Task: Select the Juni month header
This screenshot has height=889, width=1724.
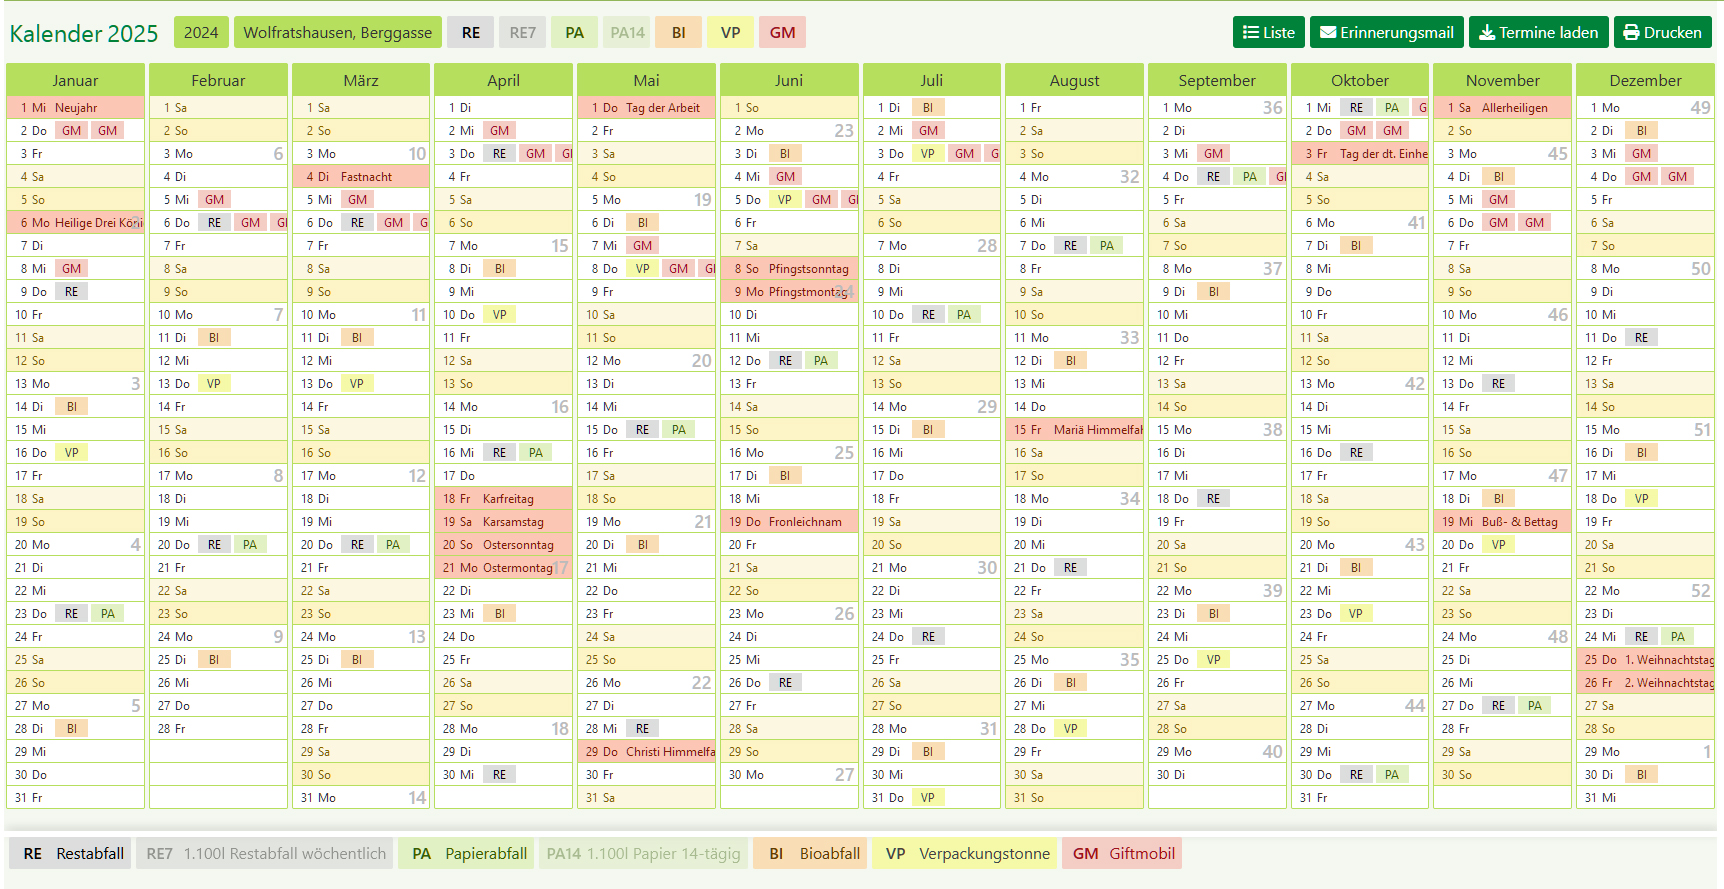Action: click(x=789, y=80)
